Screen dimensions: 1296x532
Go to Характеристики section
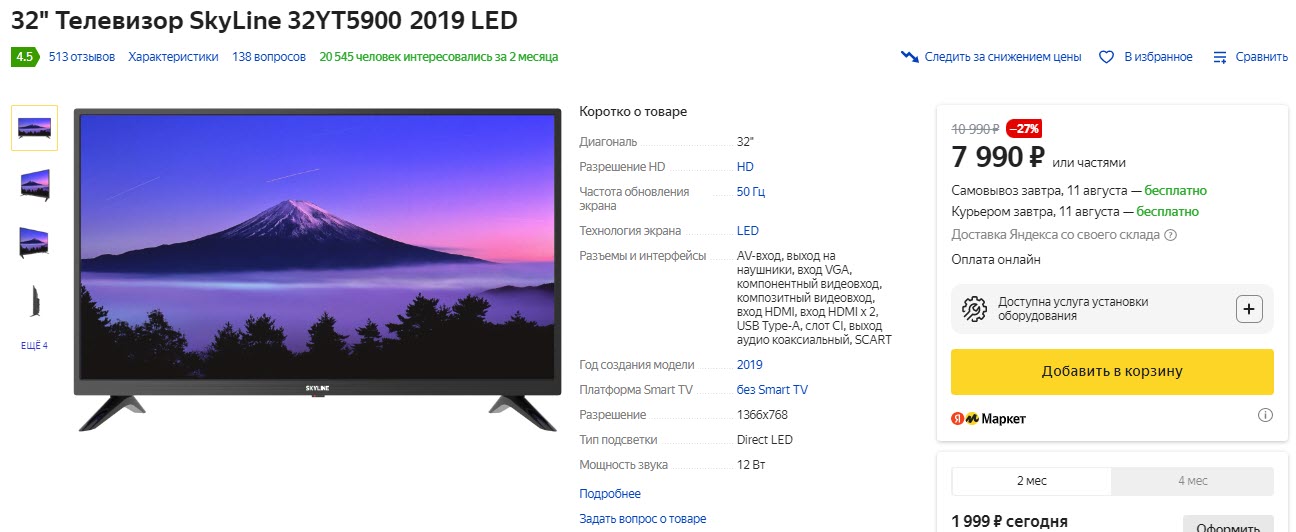pyautogui.click(x=173, y=57)
